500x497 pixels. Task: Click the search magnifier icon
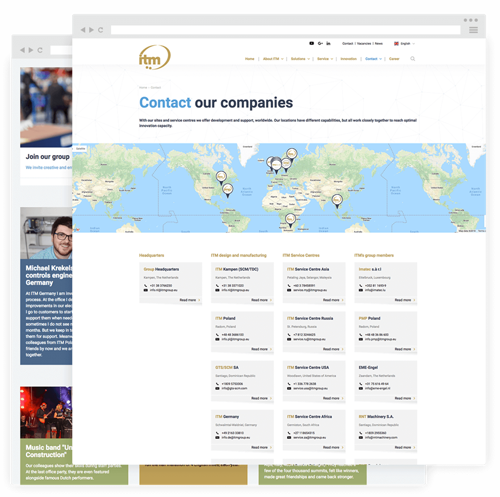coord(413,59)
